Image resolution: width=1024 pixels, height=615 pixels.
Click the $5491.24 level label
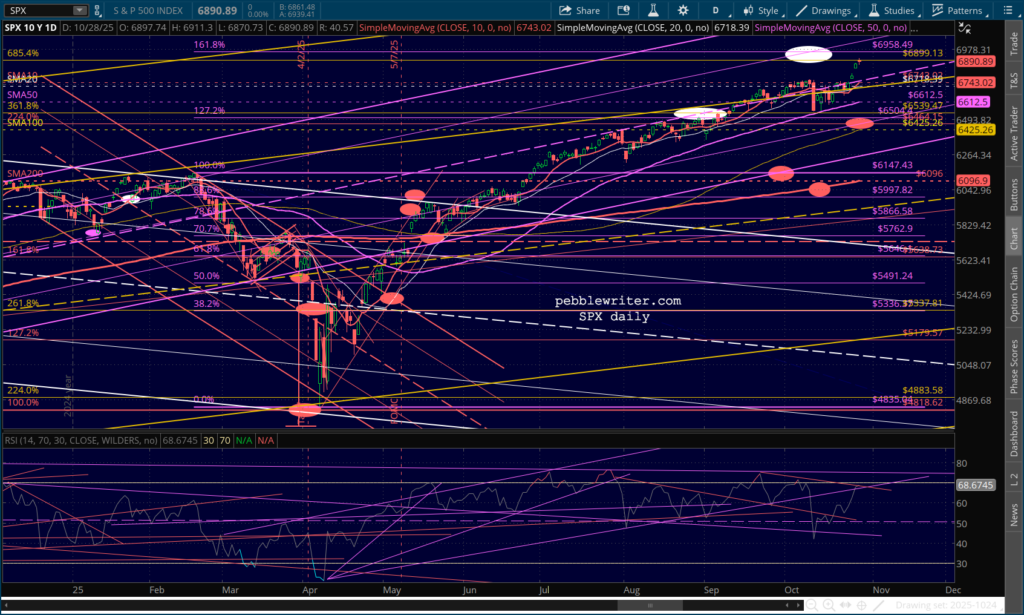[x=892, y=276]
